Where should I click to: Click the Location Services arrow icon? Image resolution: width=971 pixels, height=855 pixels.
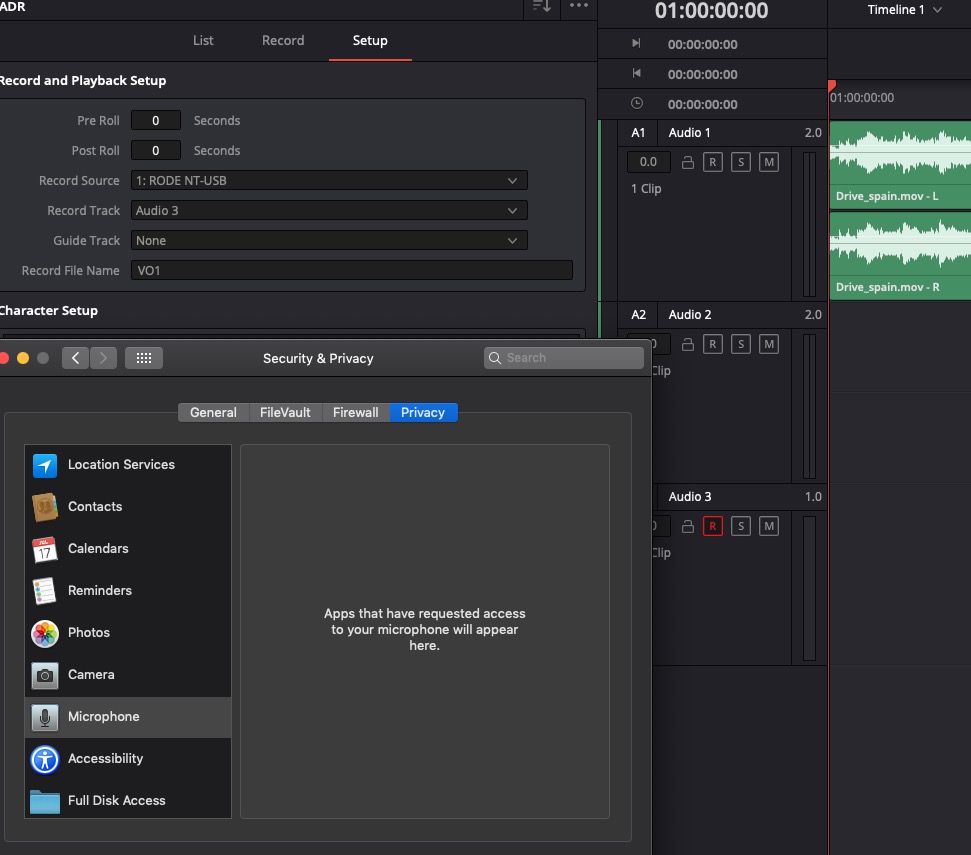[x=45, y=465]
